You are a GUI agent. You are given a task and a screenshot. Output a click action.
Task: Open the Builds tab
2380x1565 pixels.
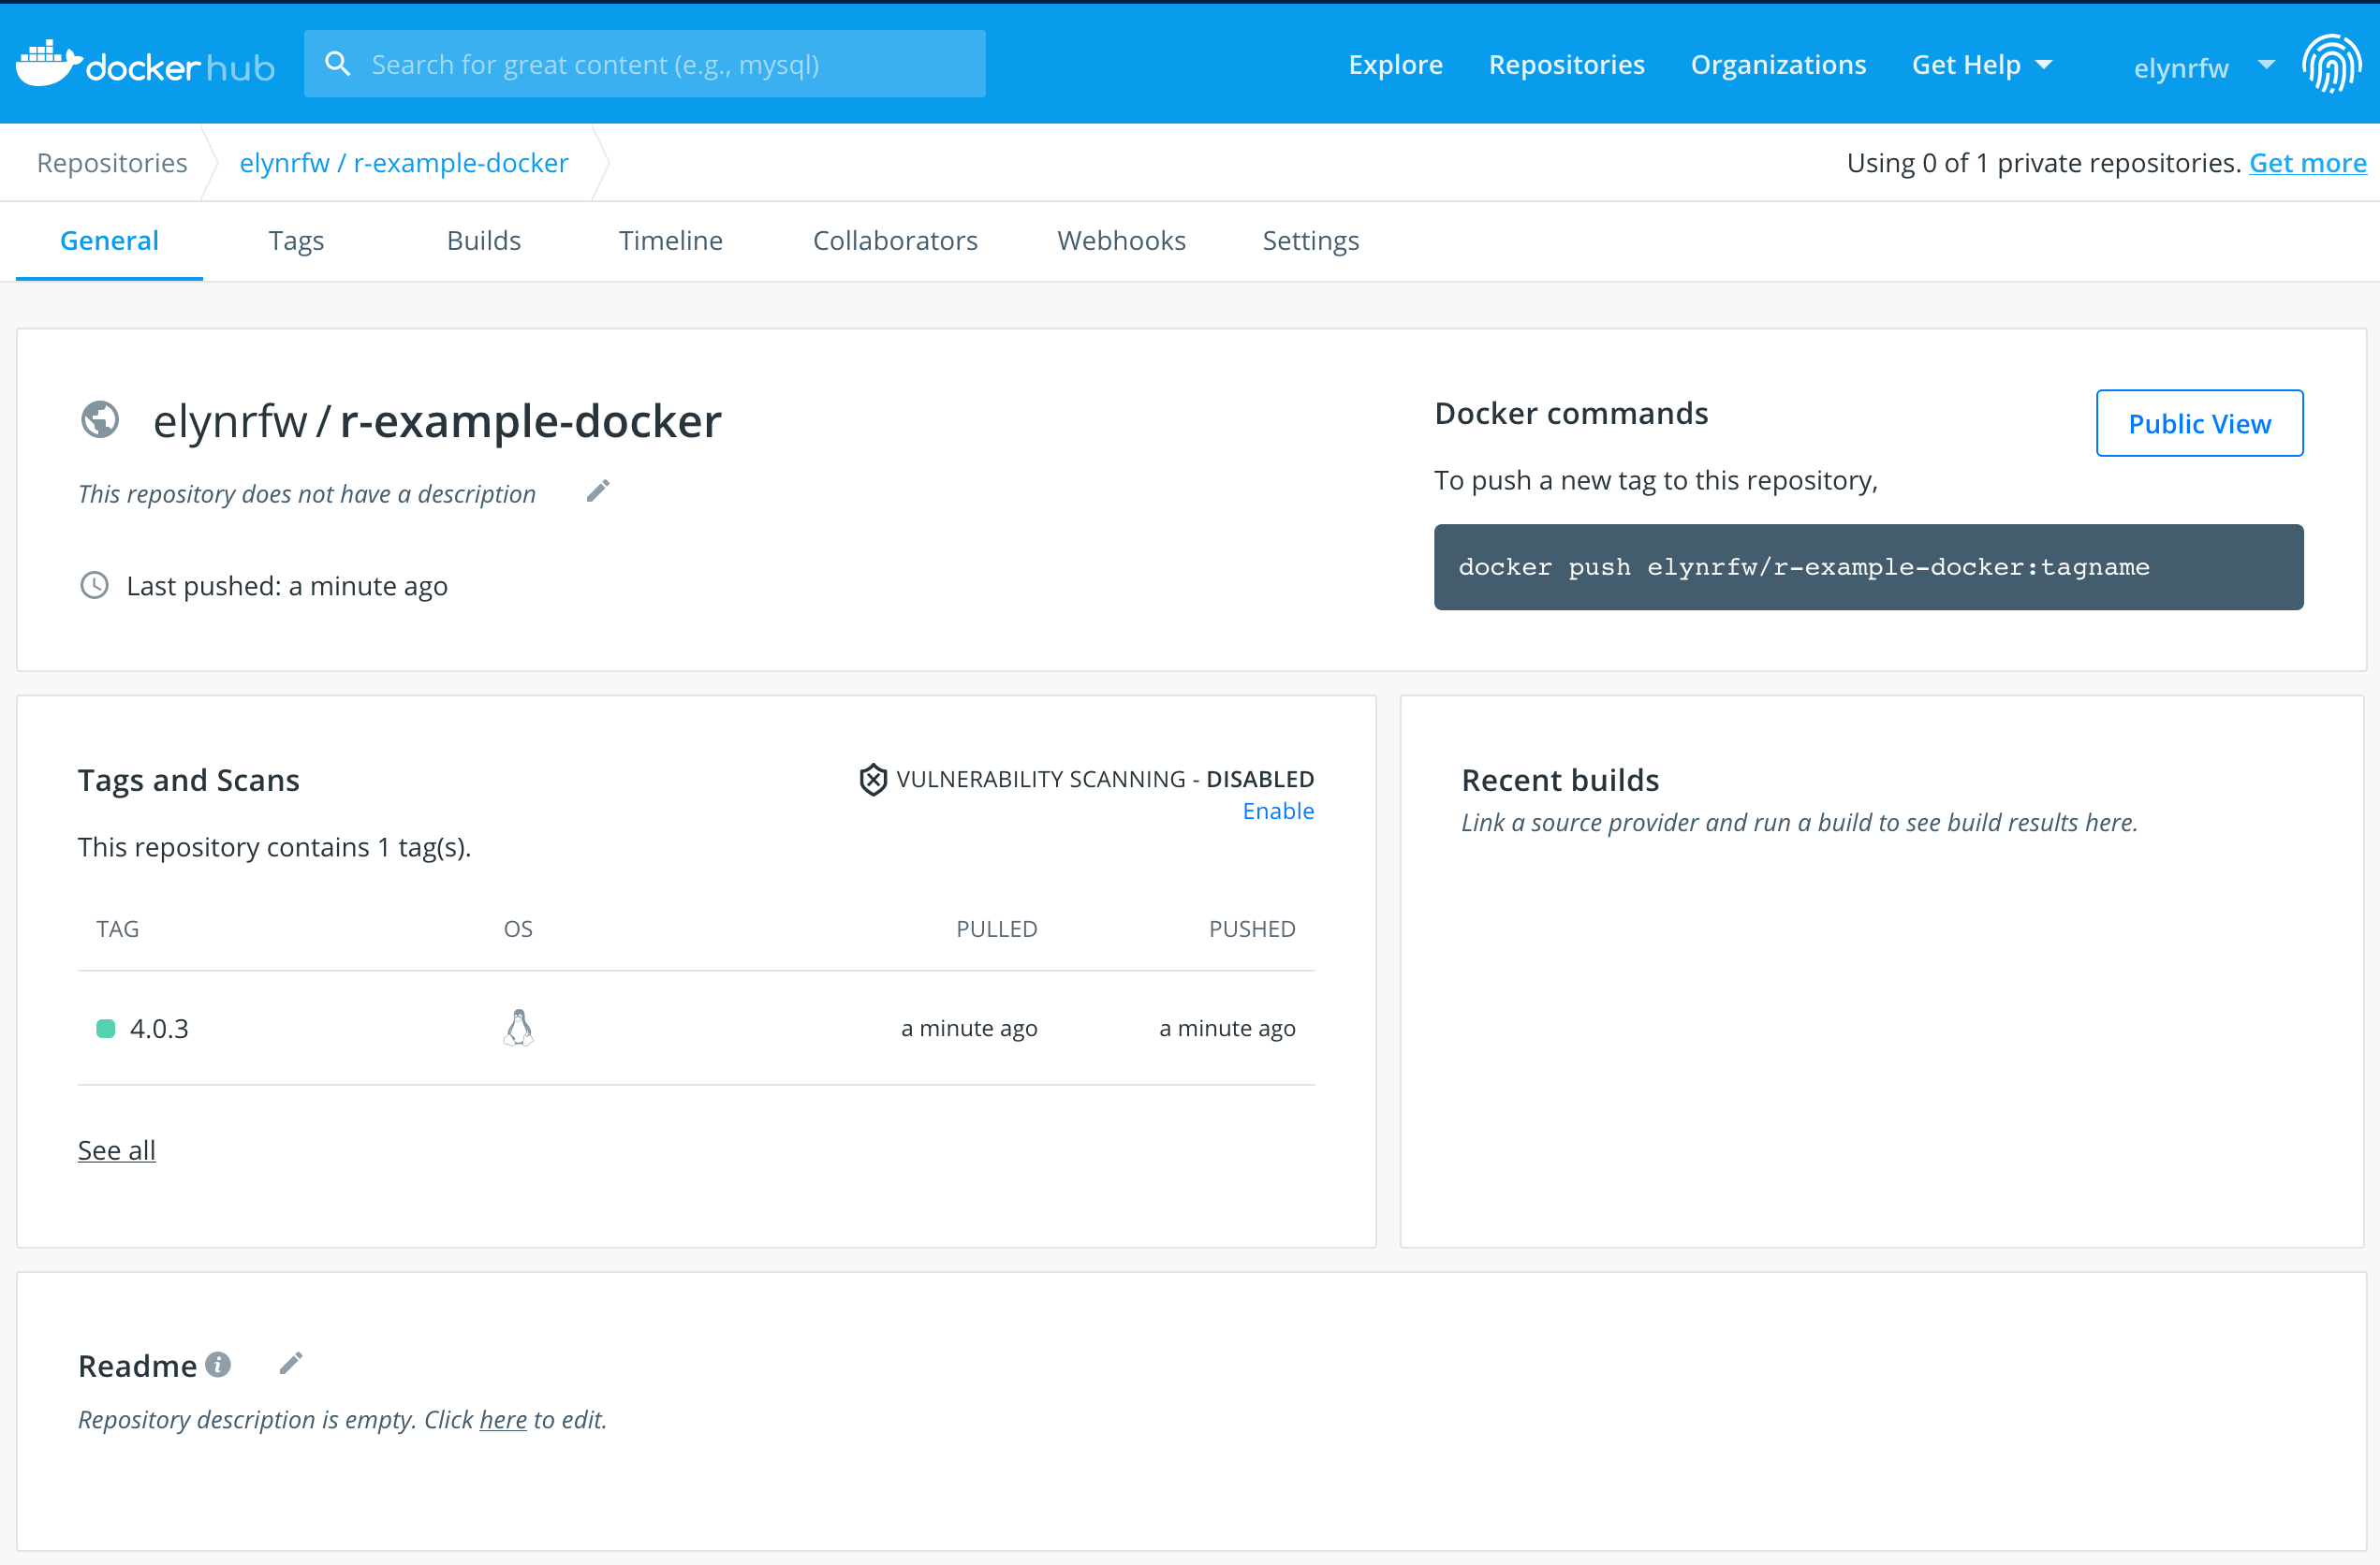(484, 240)
